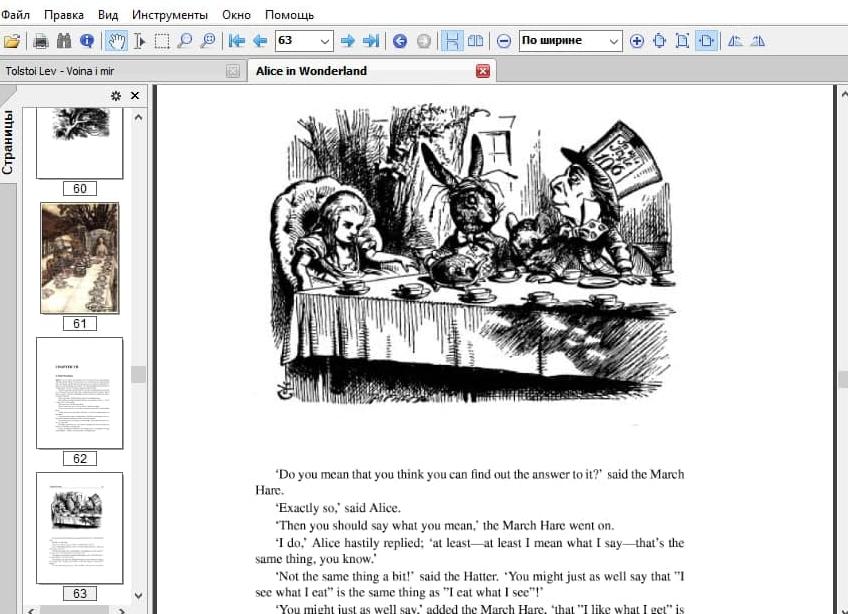Open text search with the binoculars icon
Image resolution: width=848 pixels, height=614 pixels.
coord(64,41)
